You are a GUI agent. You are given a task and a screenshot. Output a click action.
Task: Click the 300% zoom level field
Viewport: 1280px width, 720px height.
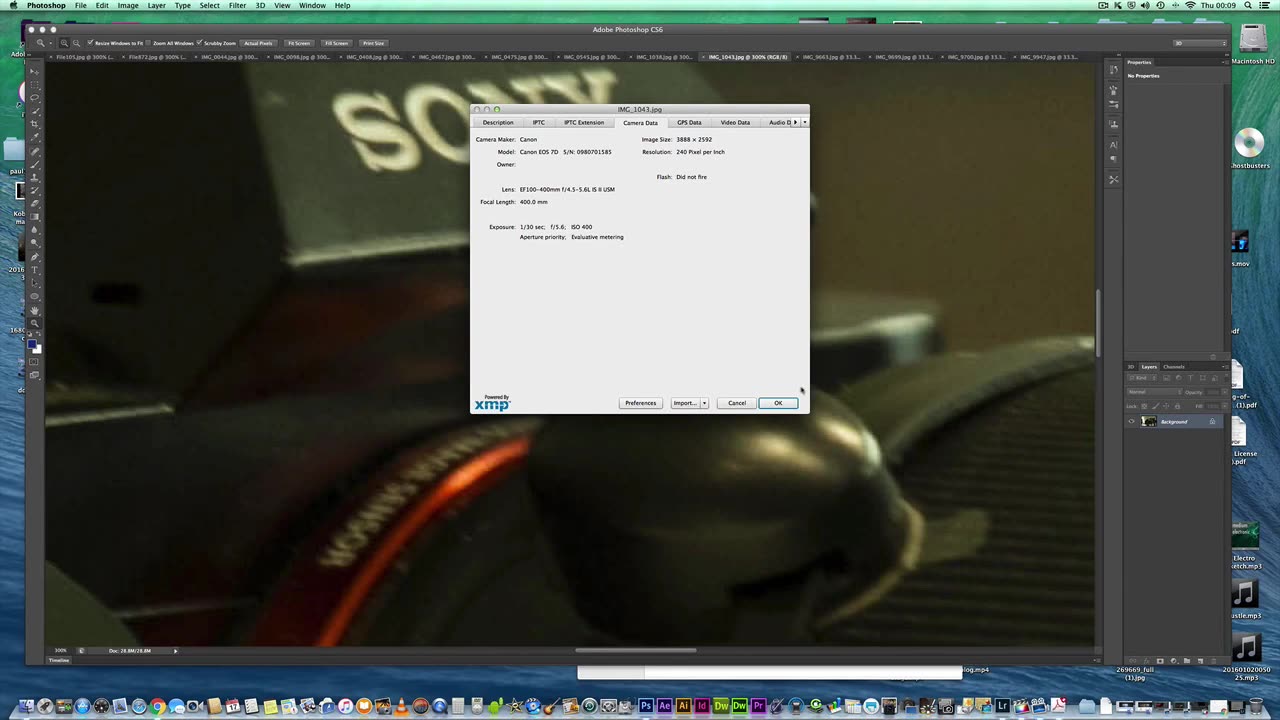coord(61,651)
